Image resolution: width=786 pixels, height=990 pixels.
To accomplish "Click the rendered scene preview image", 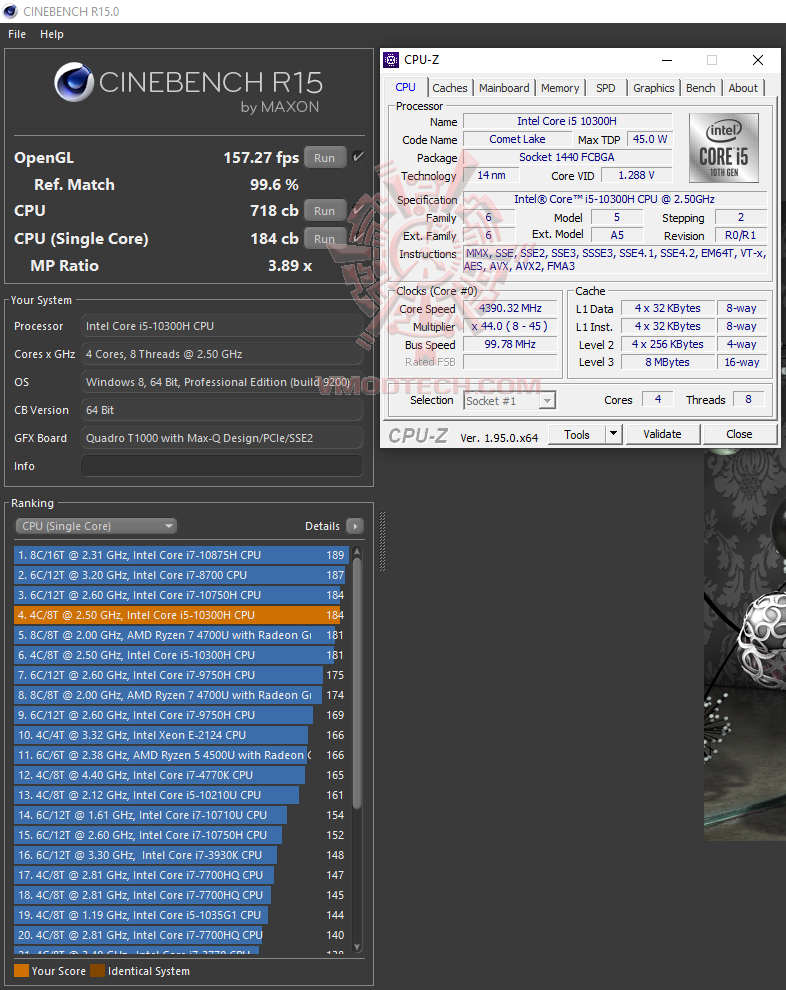I will tap(745, 644).
